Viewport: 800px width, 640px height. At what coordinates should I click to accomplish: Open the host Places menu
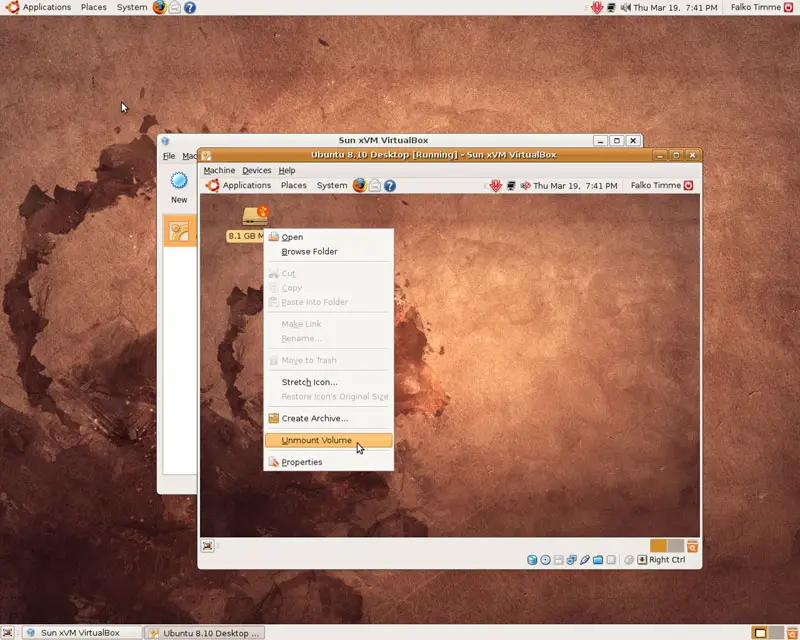[x=94, y=7]
